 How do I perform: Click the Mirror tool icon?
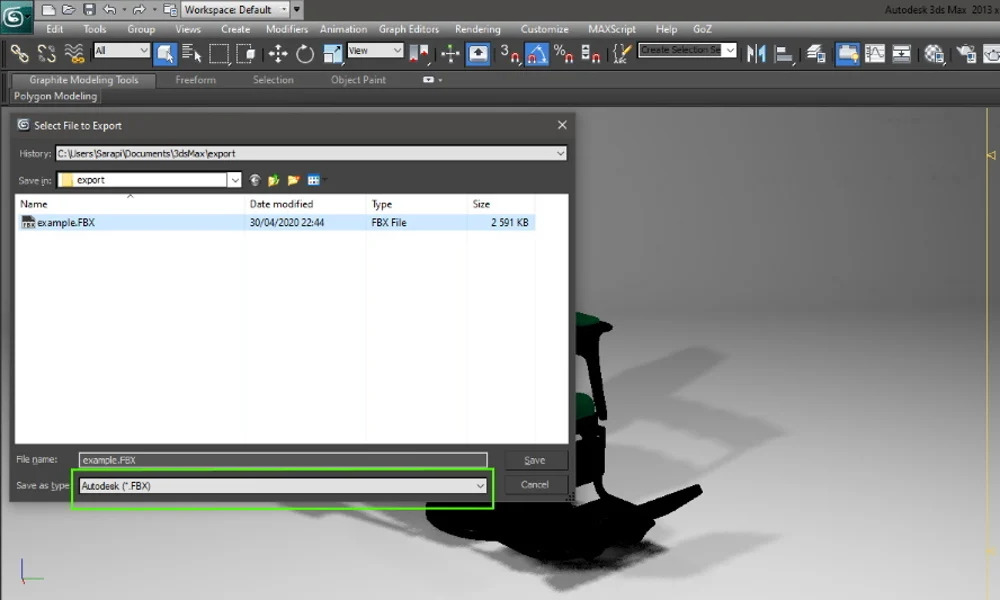[756, 53]
